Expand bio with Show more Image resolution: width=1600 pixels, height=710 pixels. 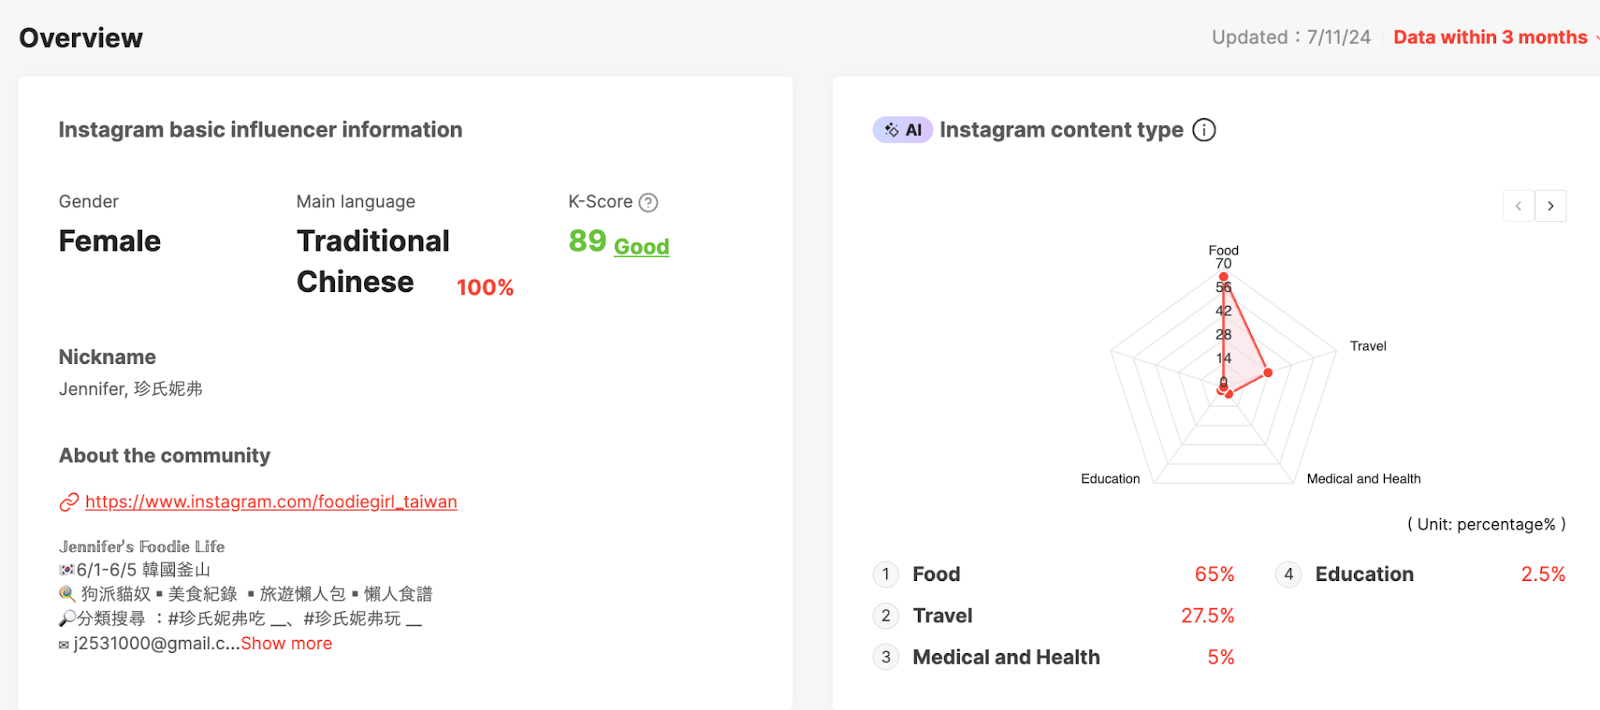[x=286, y=644]
